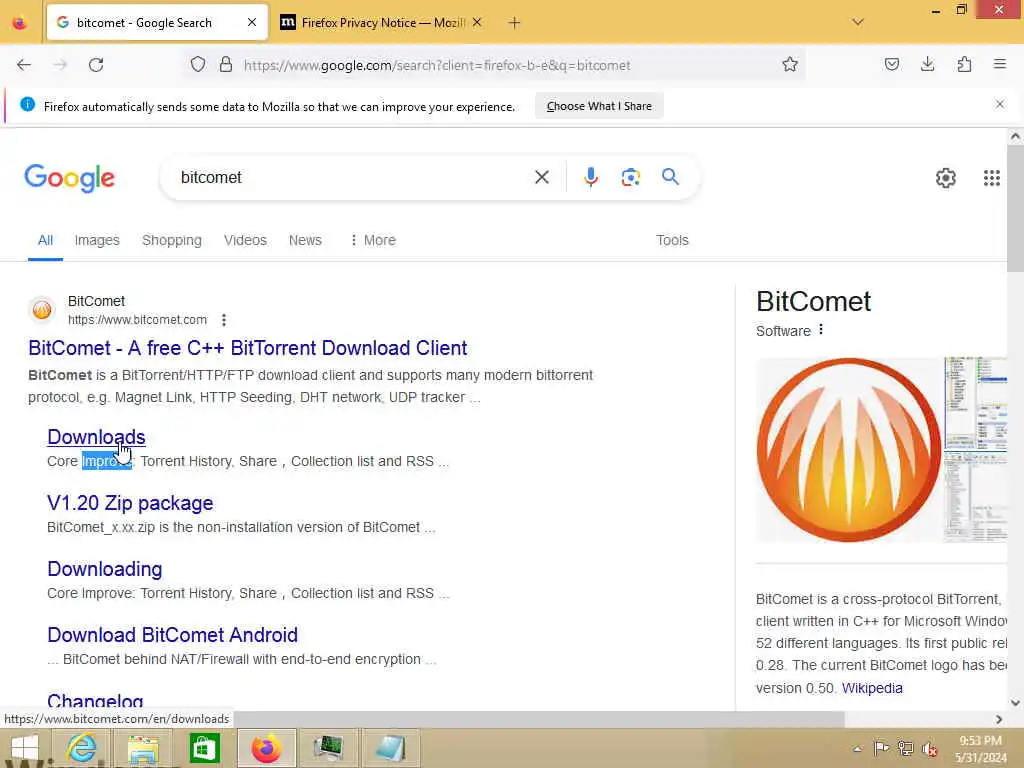1024x768 pixels.
Task: Go back to the previous page
Action: click(x=24, y=65)
